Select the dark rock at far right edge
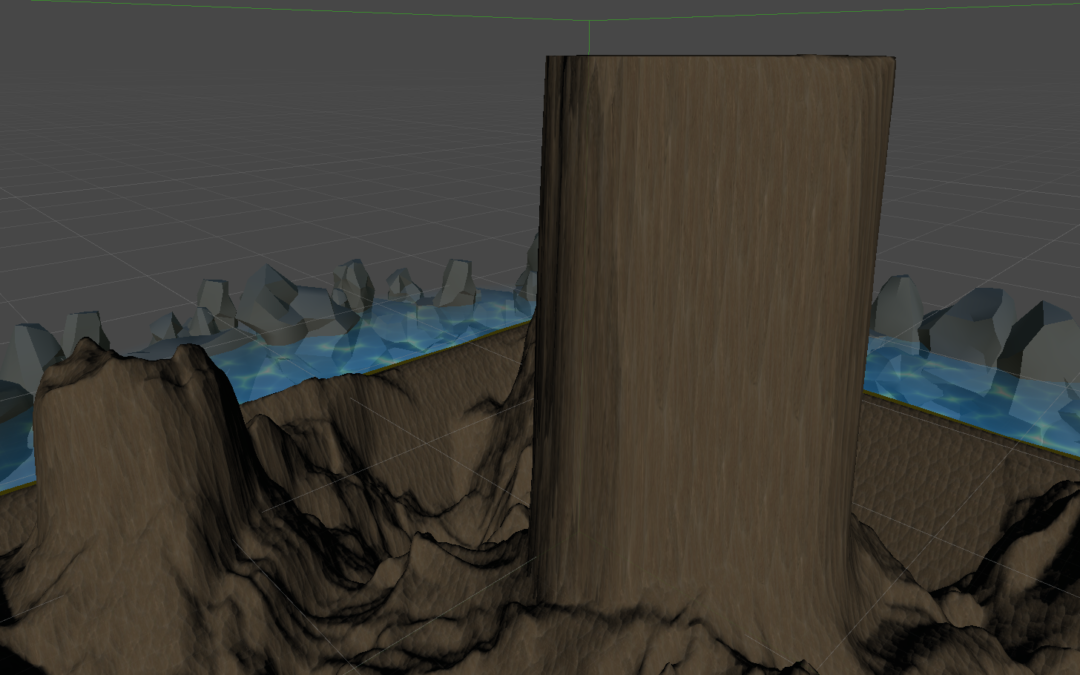 1040,341
